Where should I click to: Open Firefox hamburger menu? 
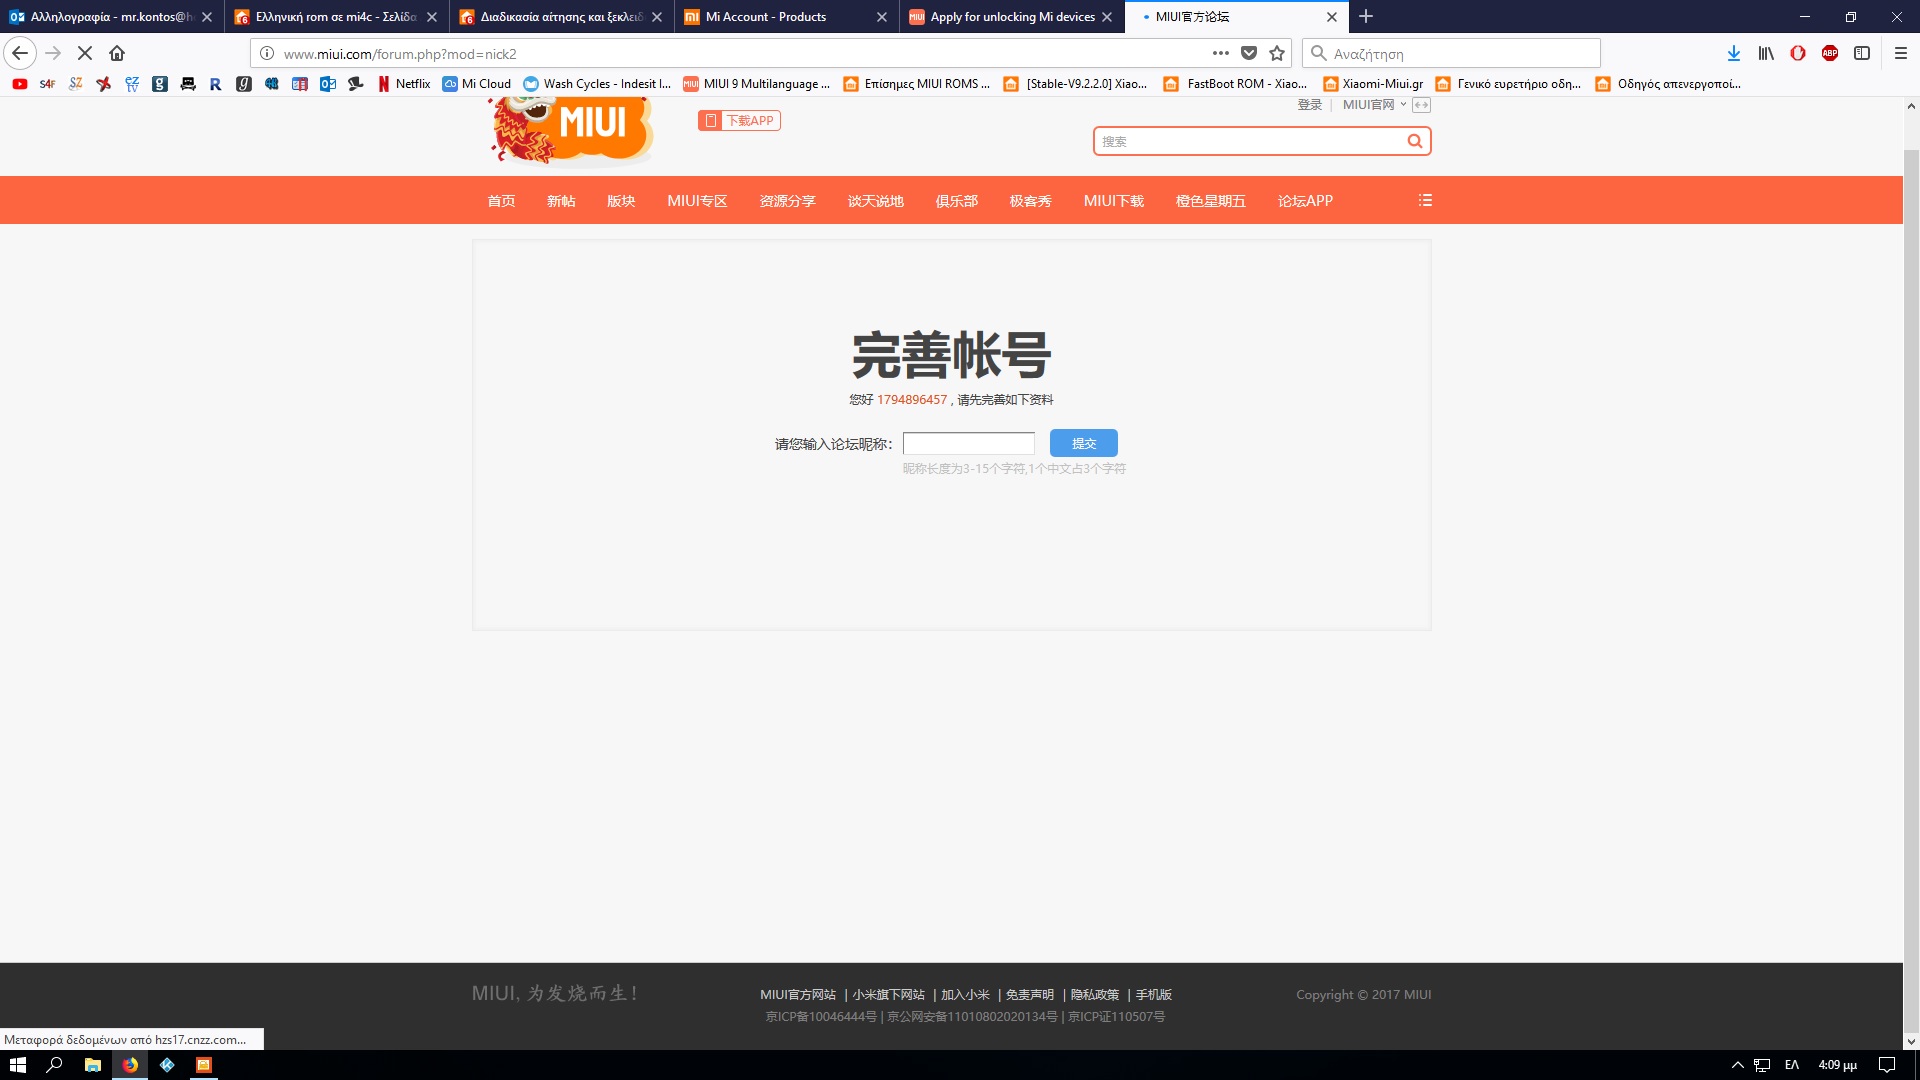(1901, 54)
